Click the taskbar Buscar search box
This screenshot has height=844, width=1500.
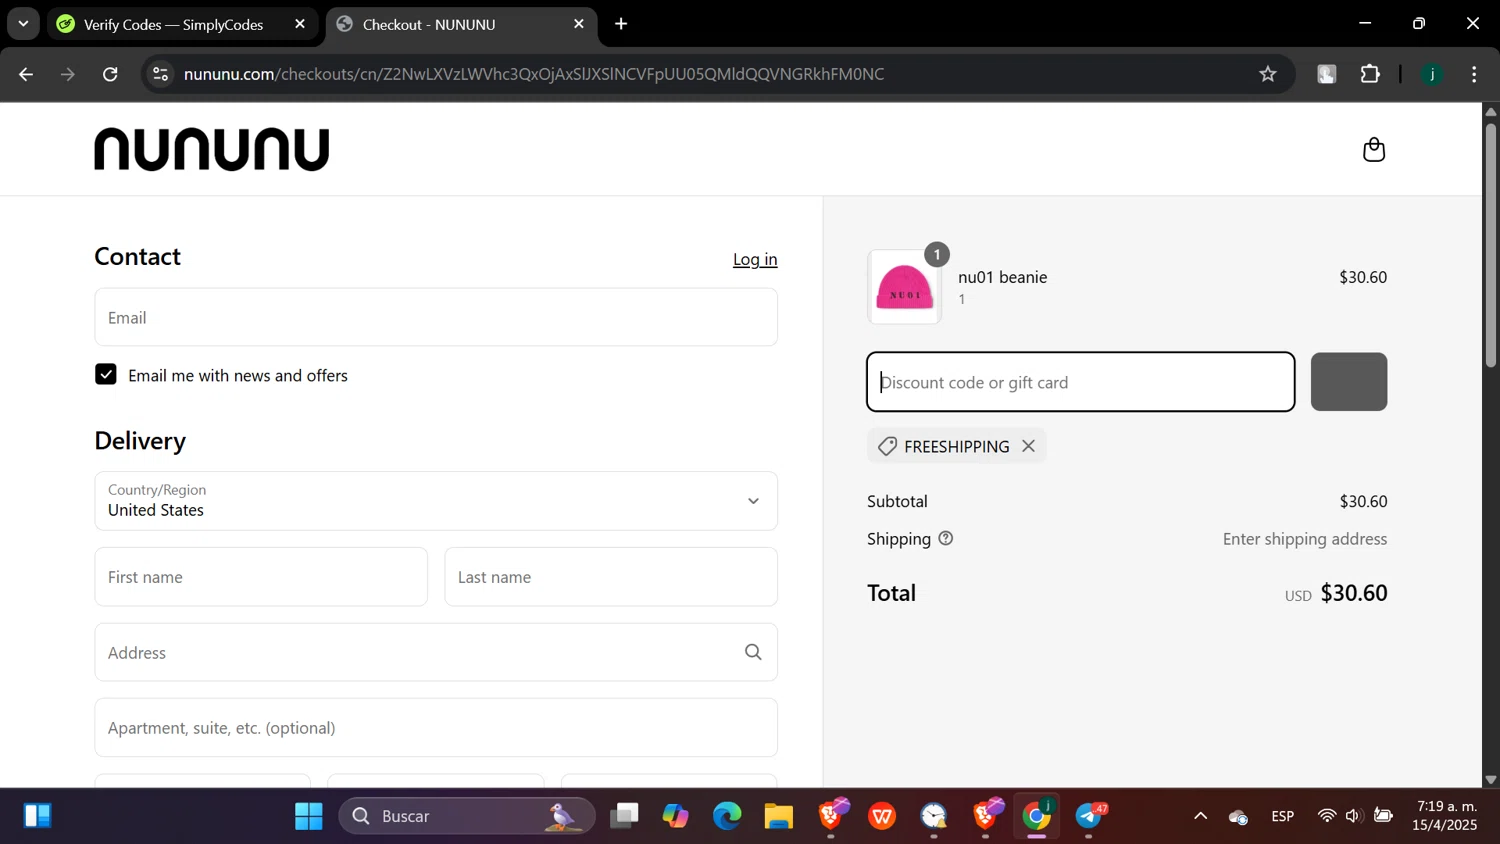click(x=467, y=817)
